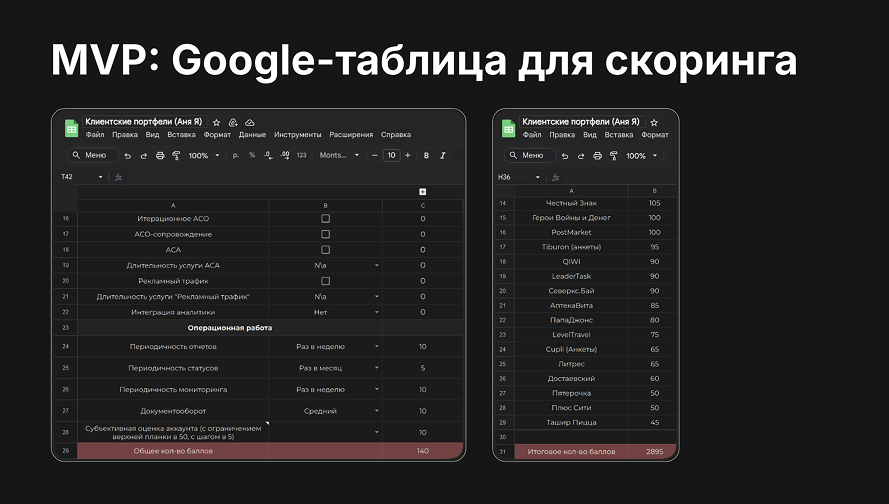Star the right spreadsheet document

pos(654,122)
